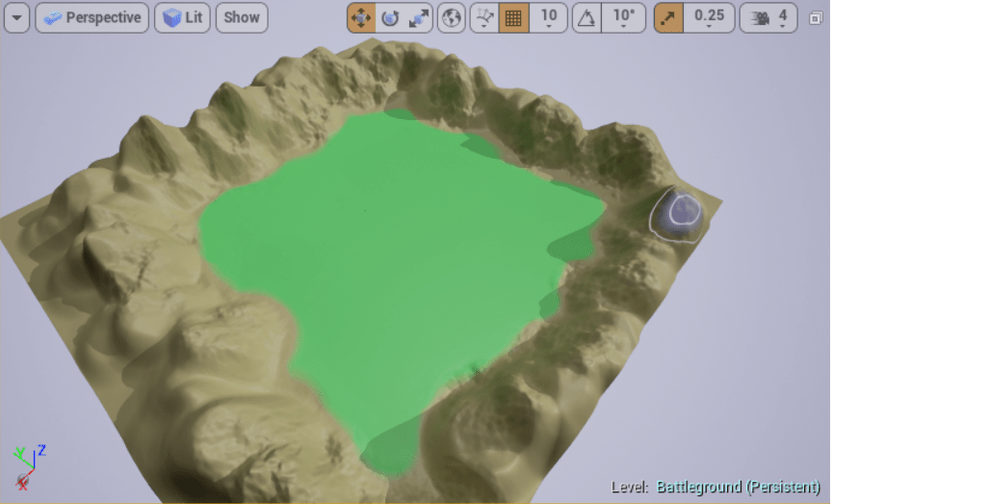Toggle rotation snapping angle icon

click(587, 18)
